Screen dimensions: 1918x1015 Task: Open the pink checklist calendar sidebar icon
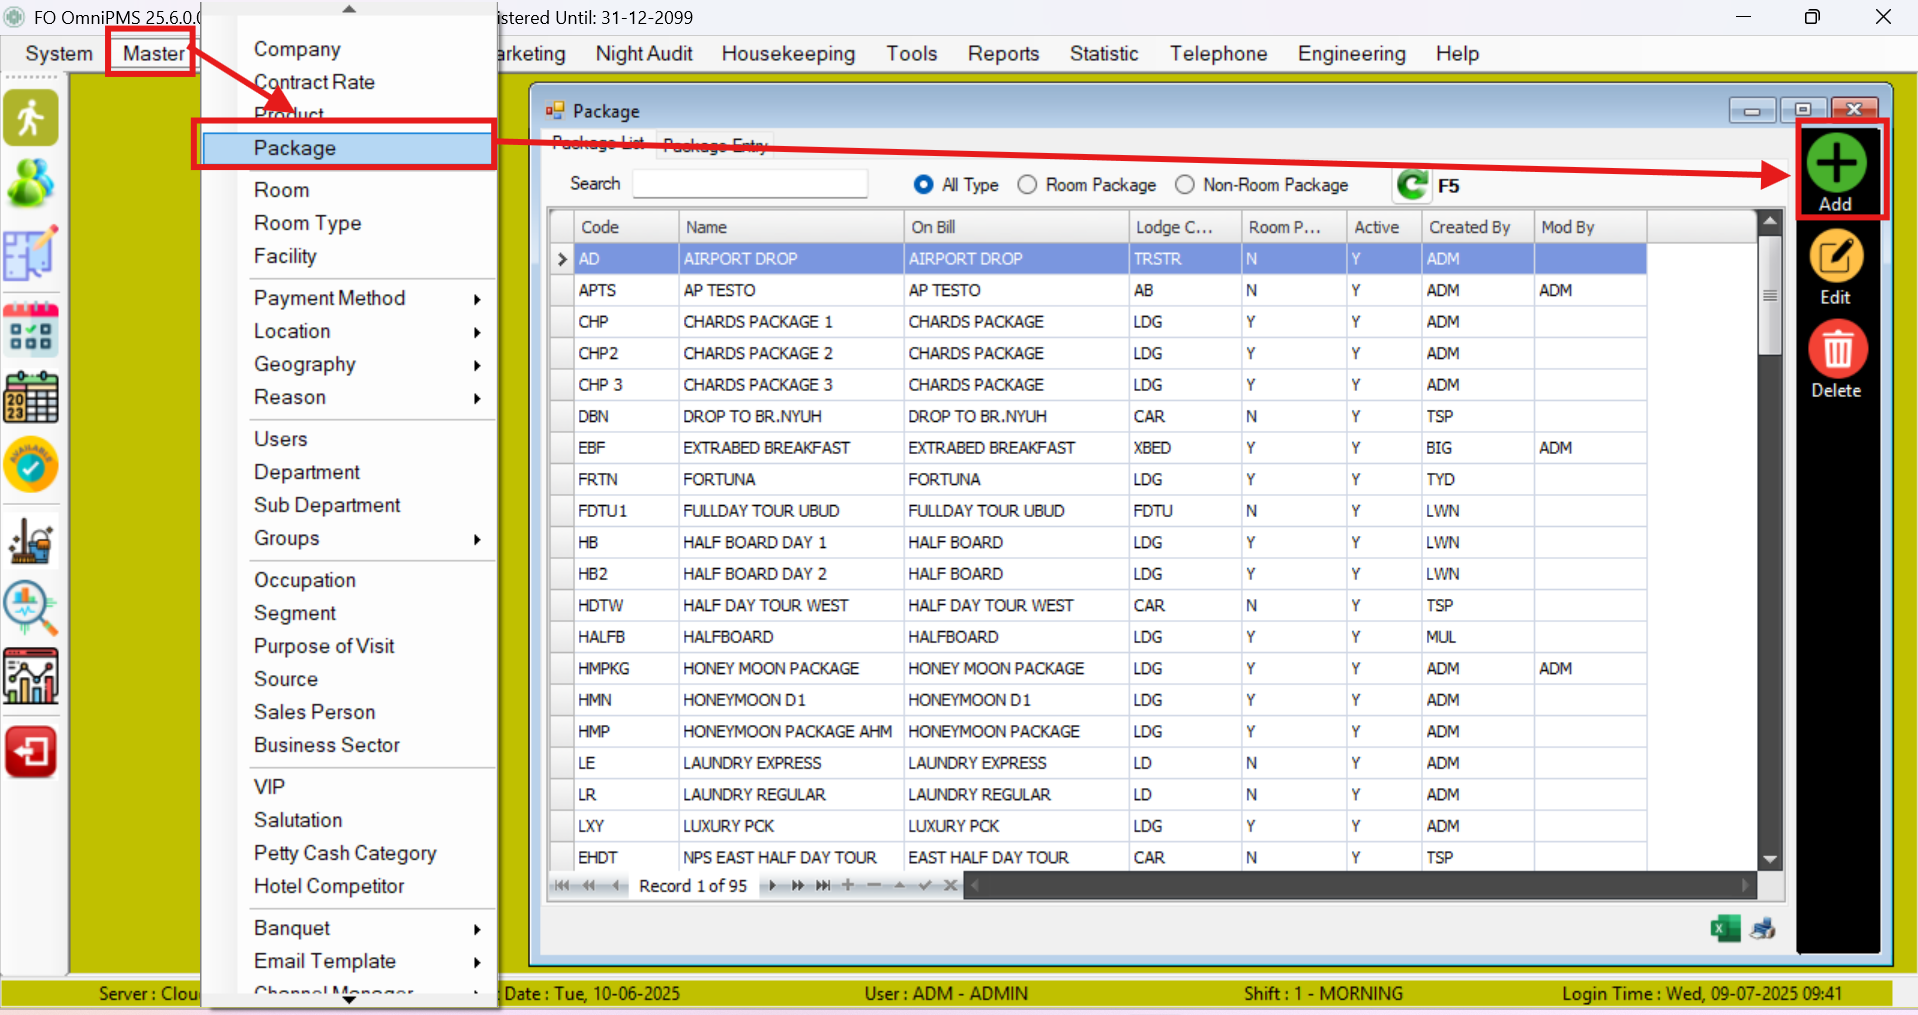click(31, 330)
